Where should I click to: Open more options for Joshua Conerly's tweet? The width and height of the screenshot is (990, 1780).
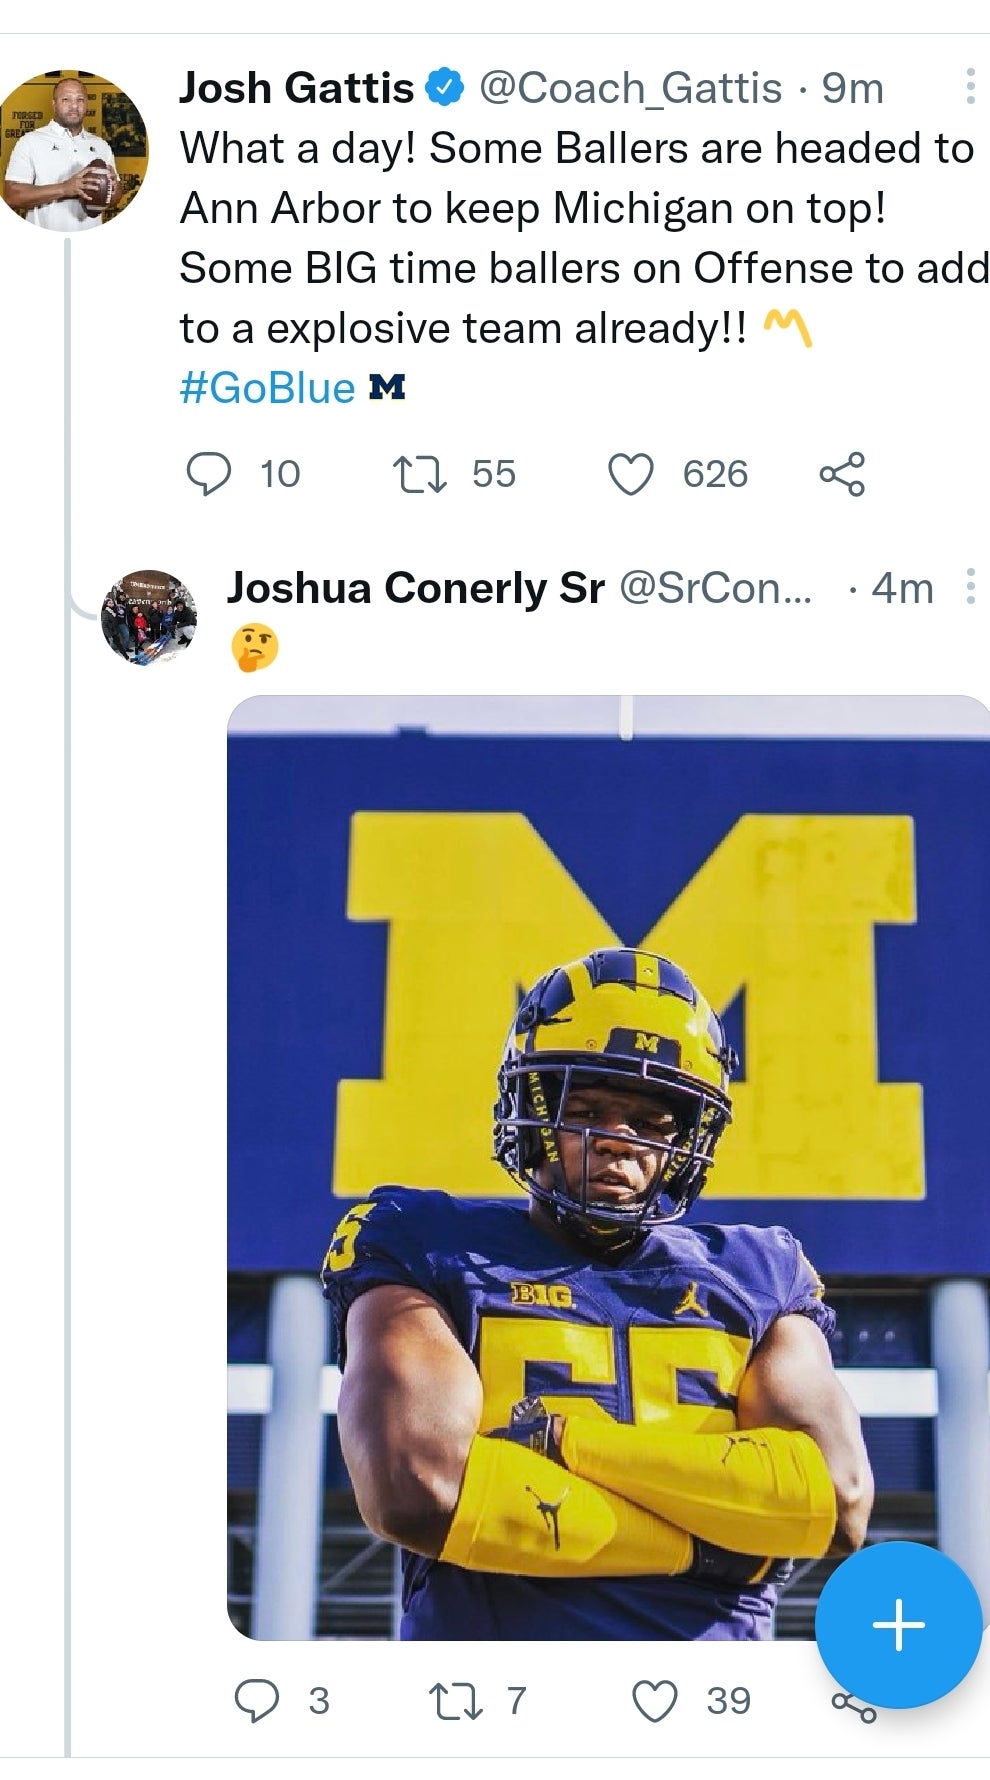[969, 587]
